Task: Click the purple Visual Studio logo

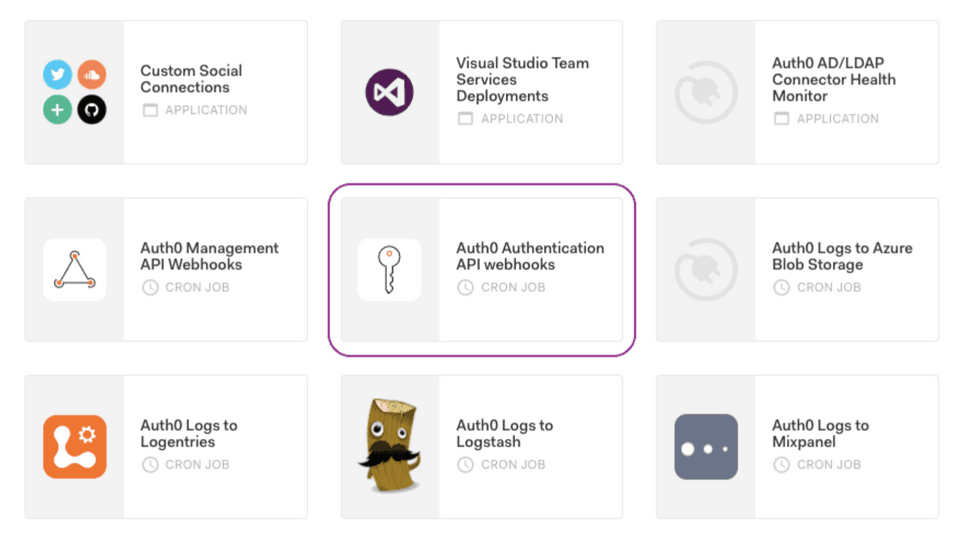Action: pos(389,92)
